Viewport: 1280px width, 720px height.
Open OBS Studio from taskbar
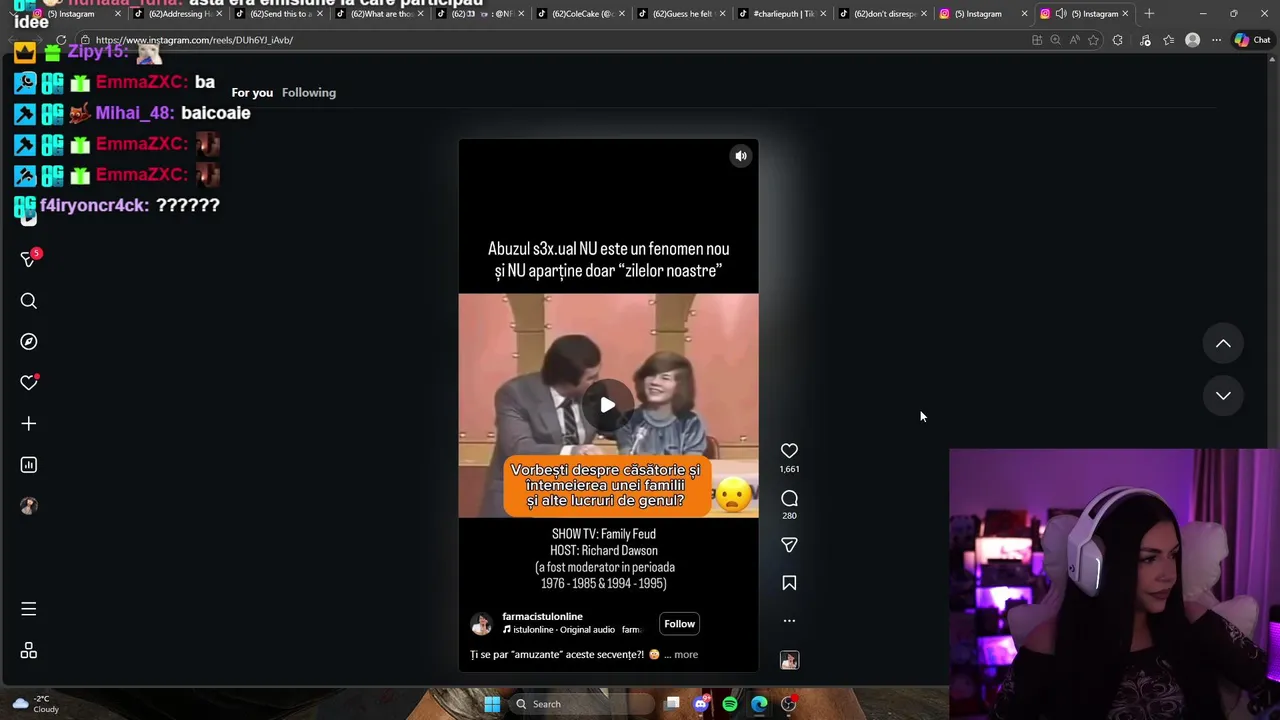pyautogui.click(x=789, y=704)
